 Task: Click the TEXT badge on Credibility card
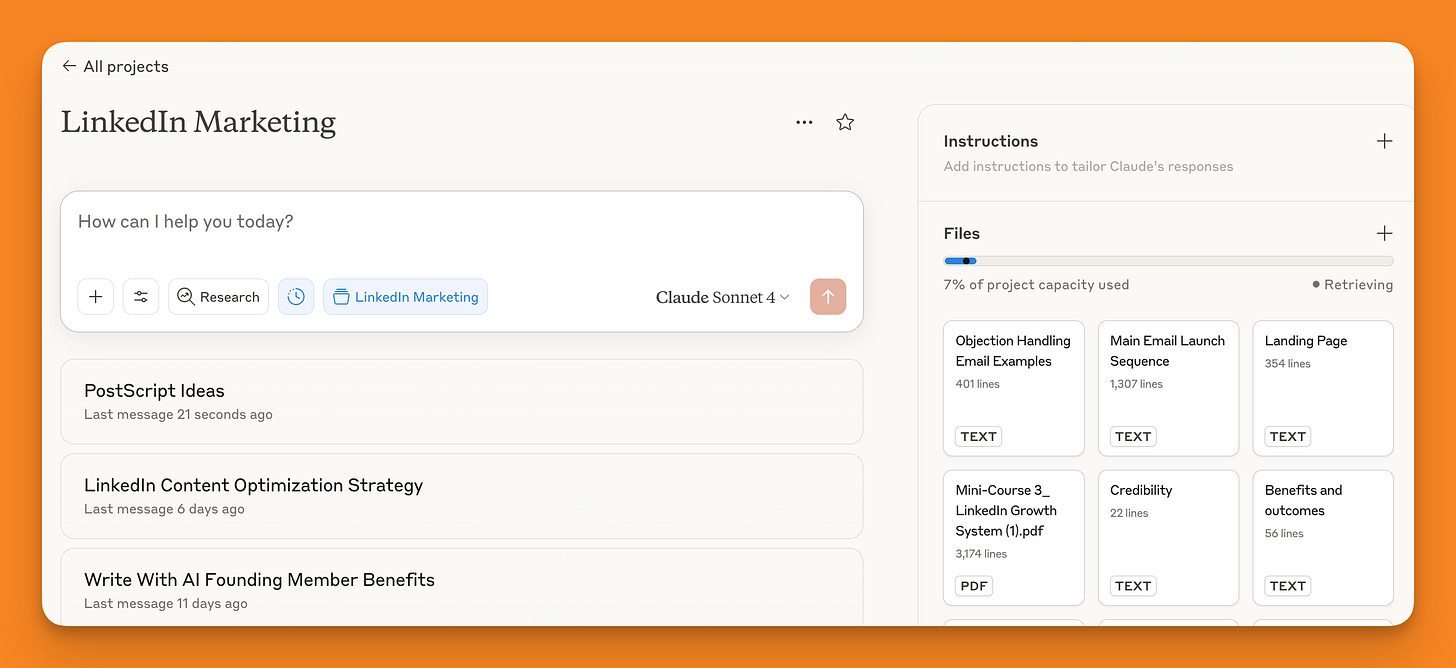click(1133, 586)
